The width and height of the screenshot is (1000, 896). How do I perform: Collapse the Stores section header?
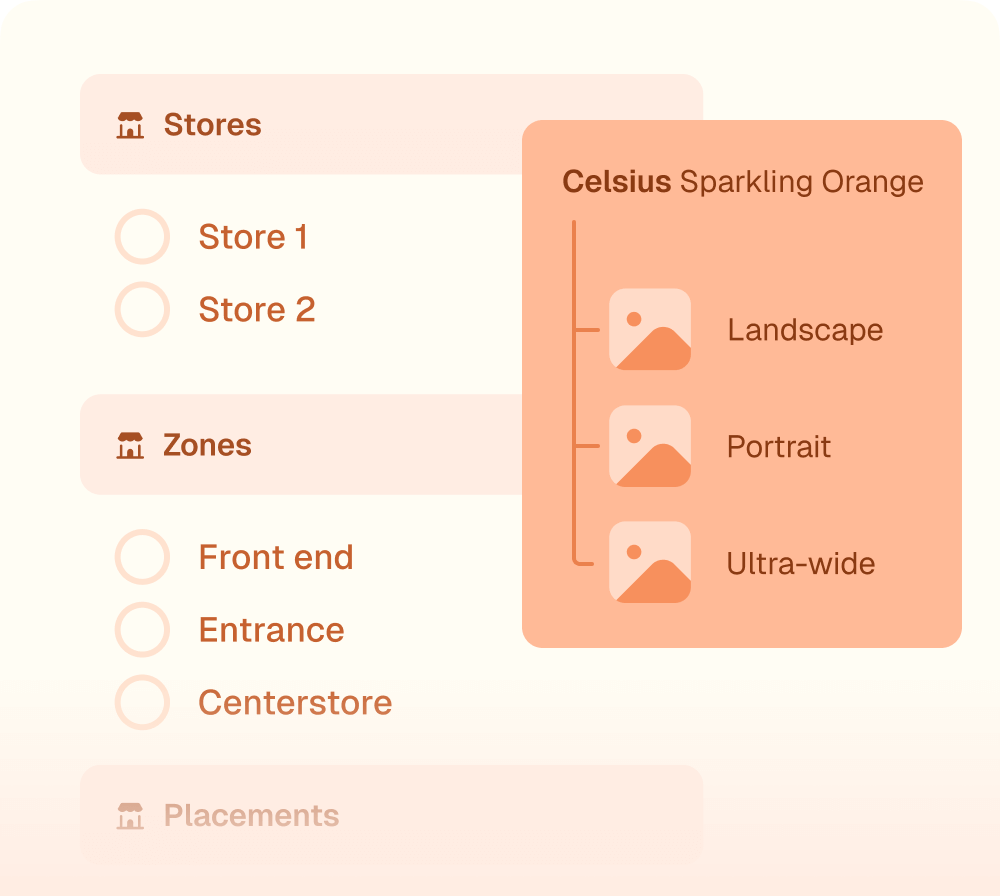point(300,125)
